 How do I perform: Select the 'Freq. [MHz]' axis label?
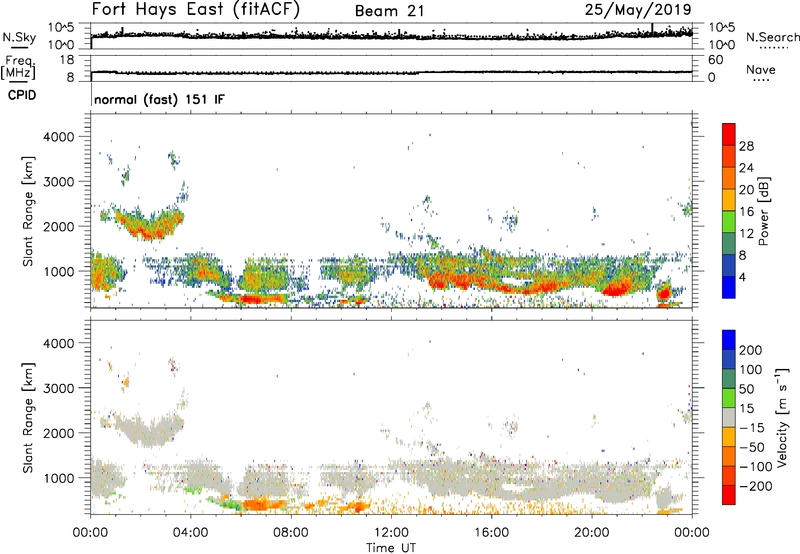point(19,67)
